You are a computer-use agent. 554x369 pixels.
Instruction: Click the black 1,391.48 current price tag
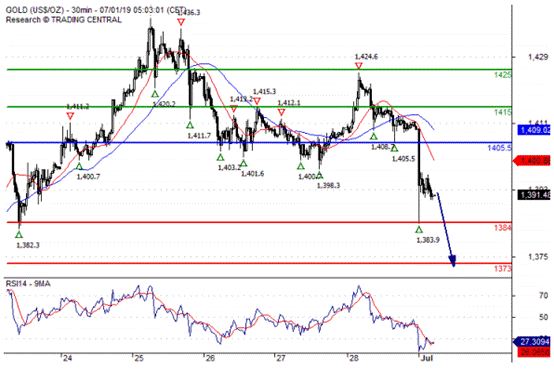coord(535,195)
